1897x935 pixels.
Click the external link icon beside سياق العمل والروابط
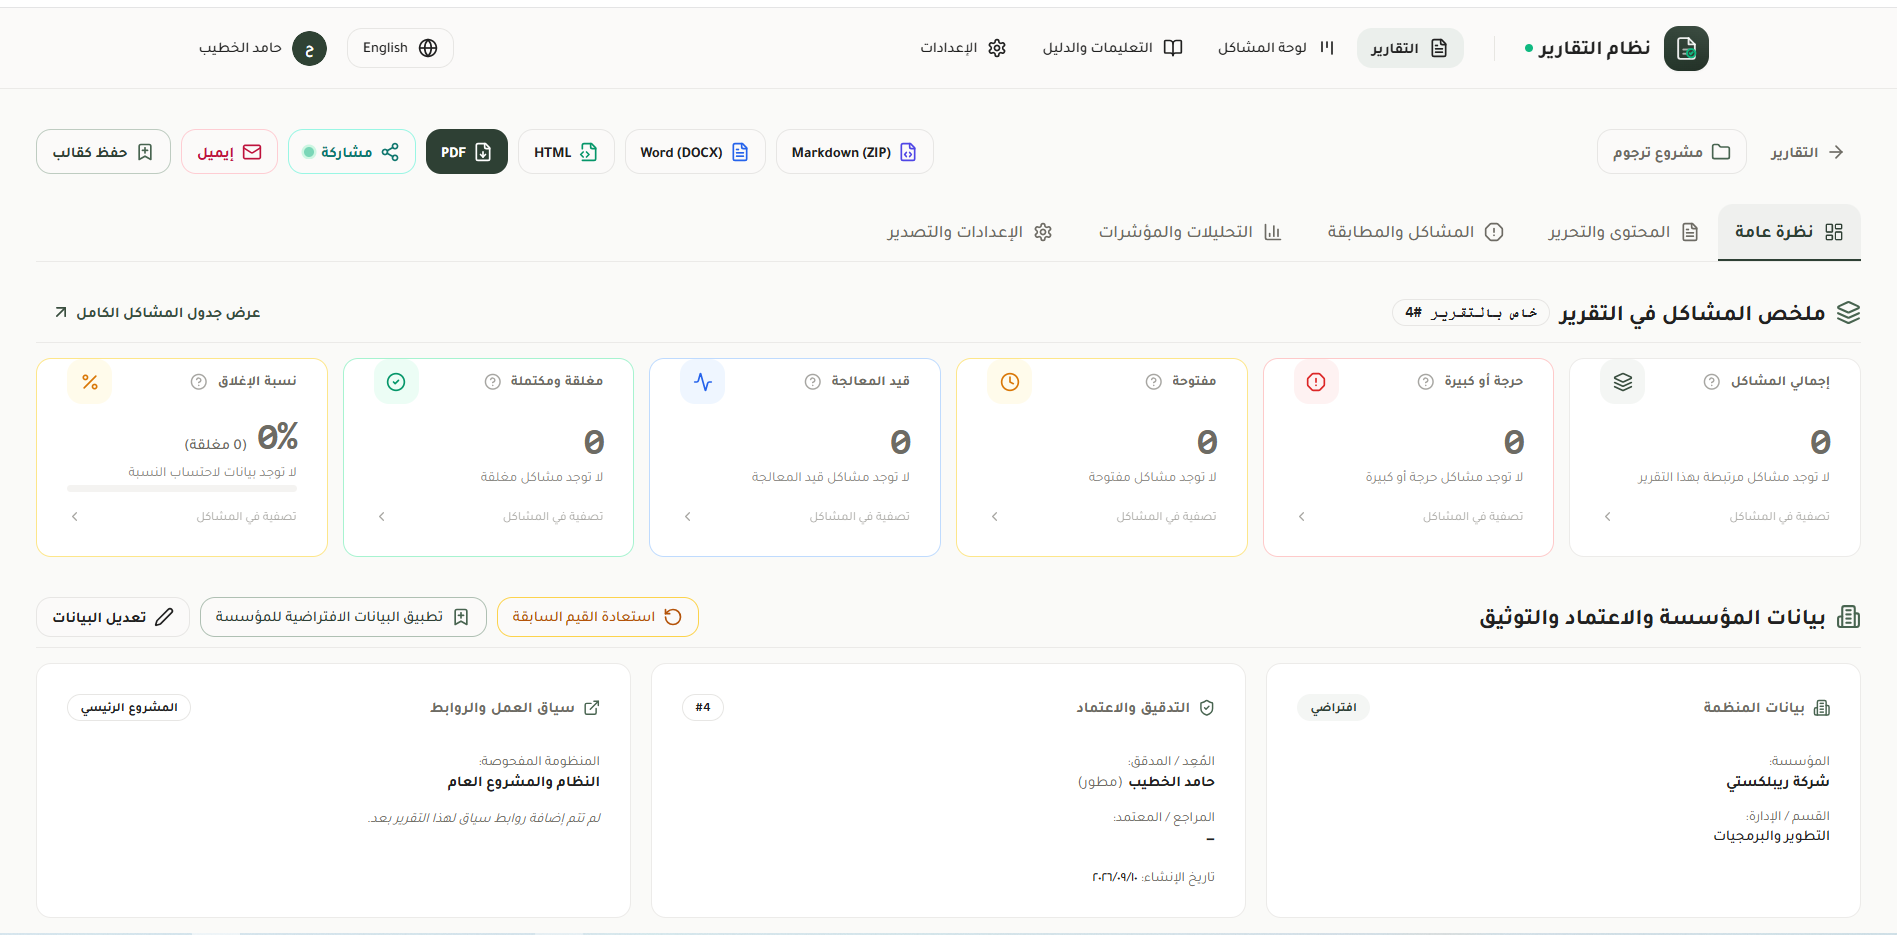click(592, 708)
